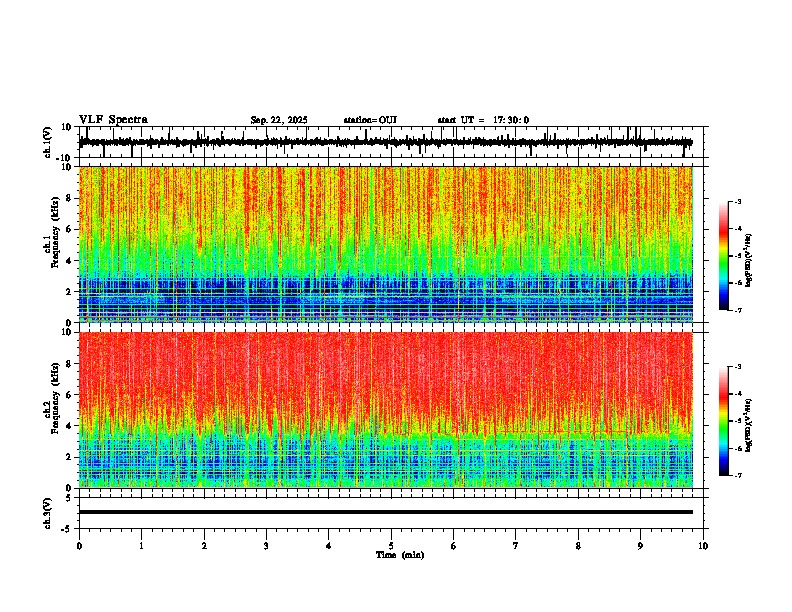Click the '5' tick on ch.3(V) axis

pyautogui.click(x=70, y=498)
